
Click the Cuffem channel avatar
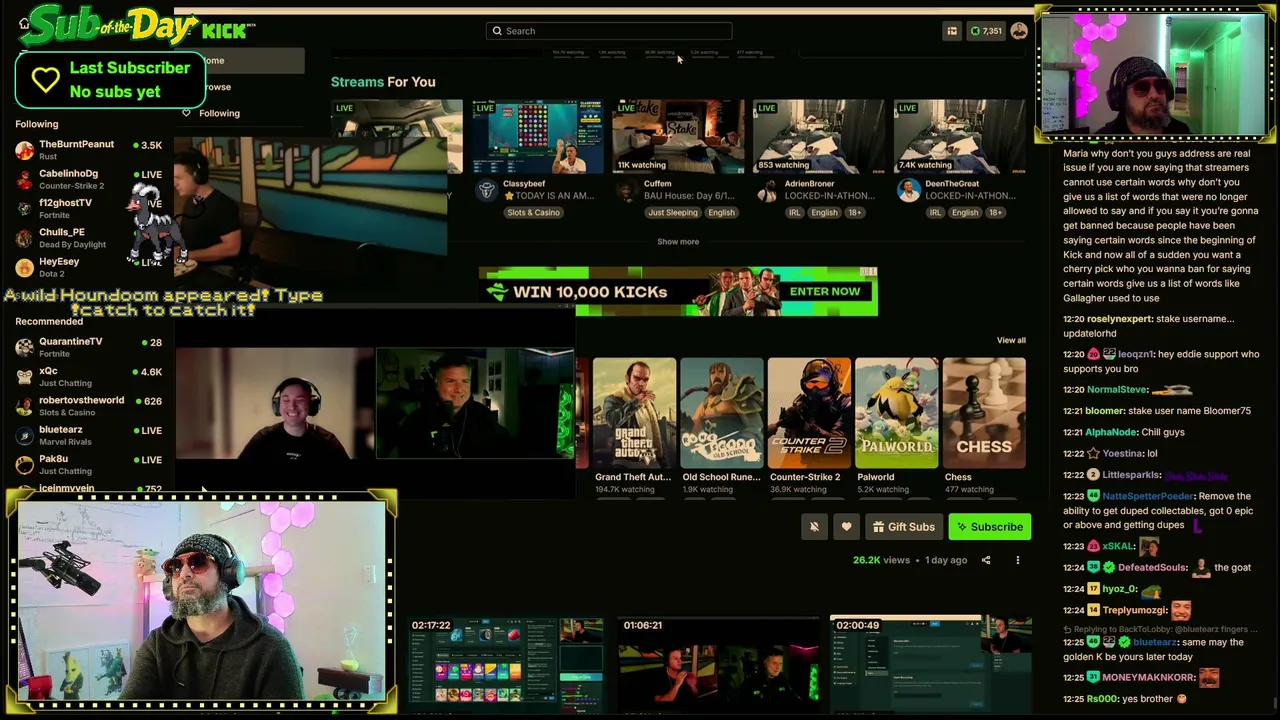point(626,190)
